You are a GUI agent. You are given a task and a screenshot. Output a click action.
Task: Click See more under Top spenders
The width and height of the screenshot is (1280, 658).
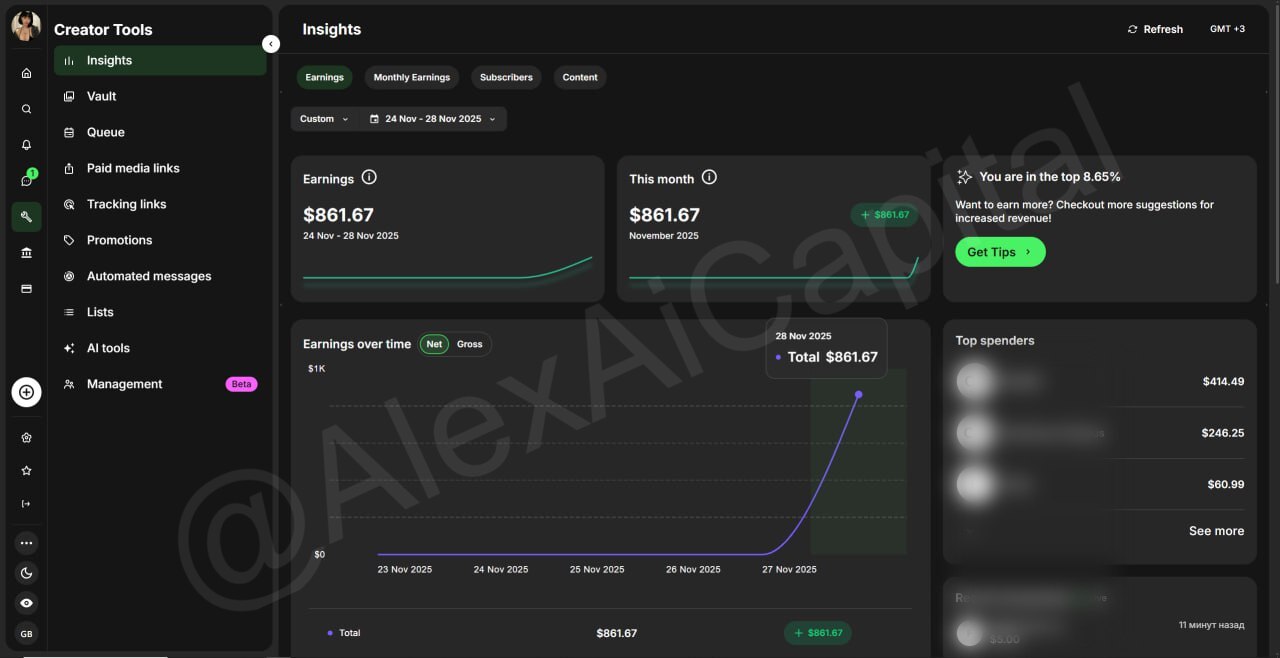(x=1216, y=531)
